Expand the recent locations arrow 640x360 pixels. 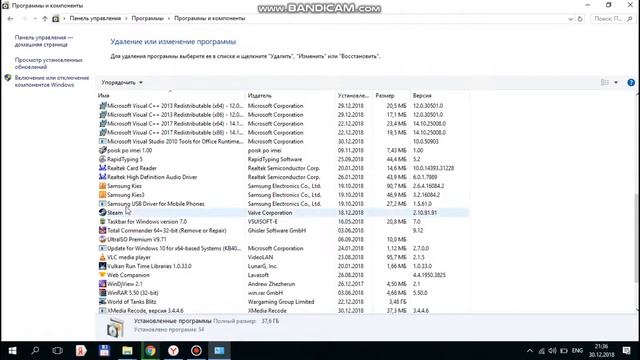pyautogui.click(x=35, y=18)
